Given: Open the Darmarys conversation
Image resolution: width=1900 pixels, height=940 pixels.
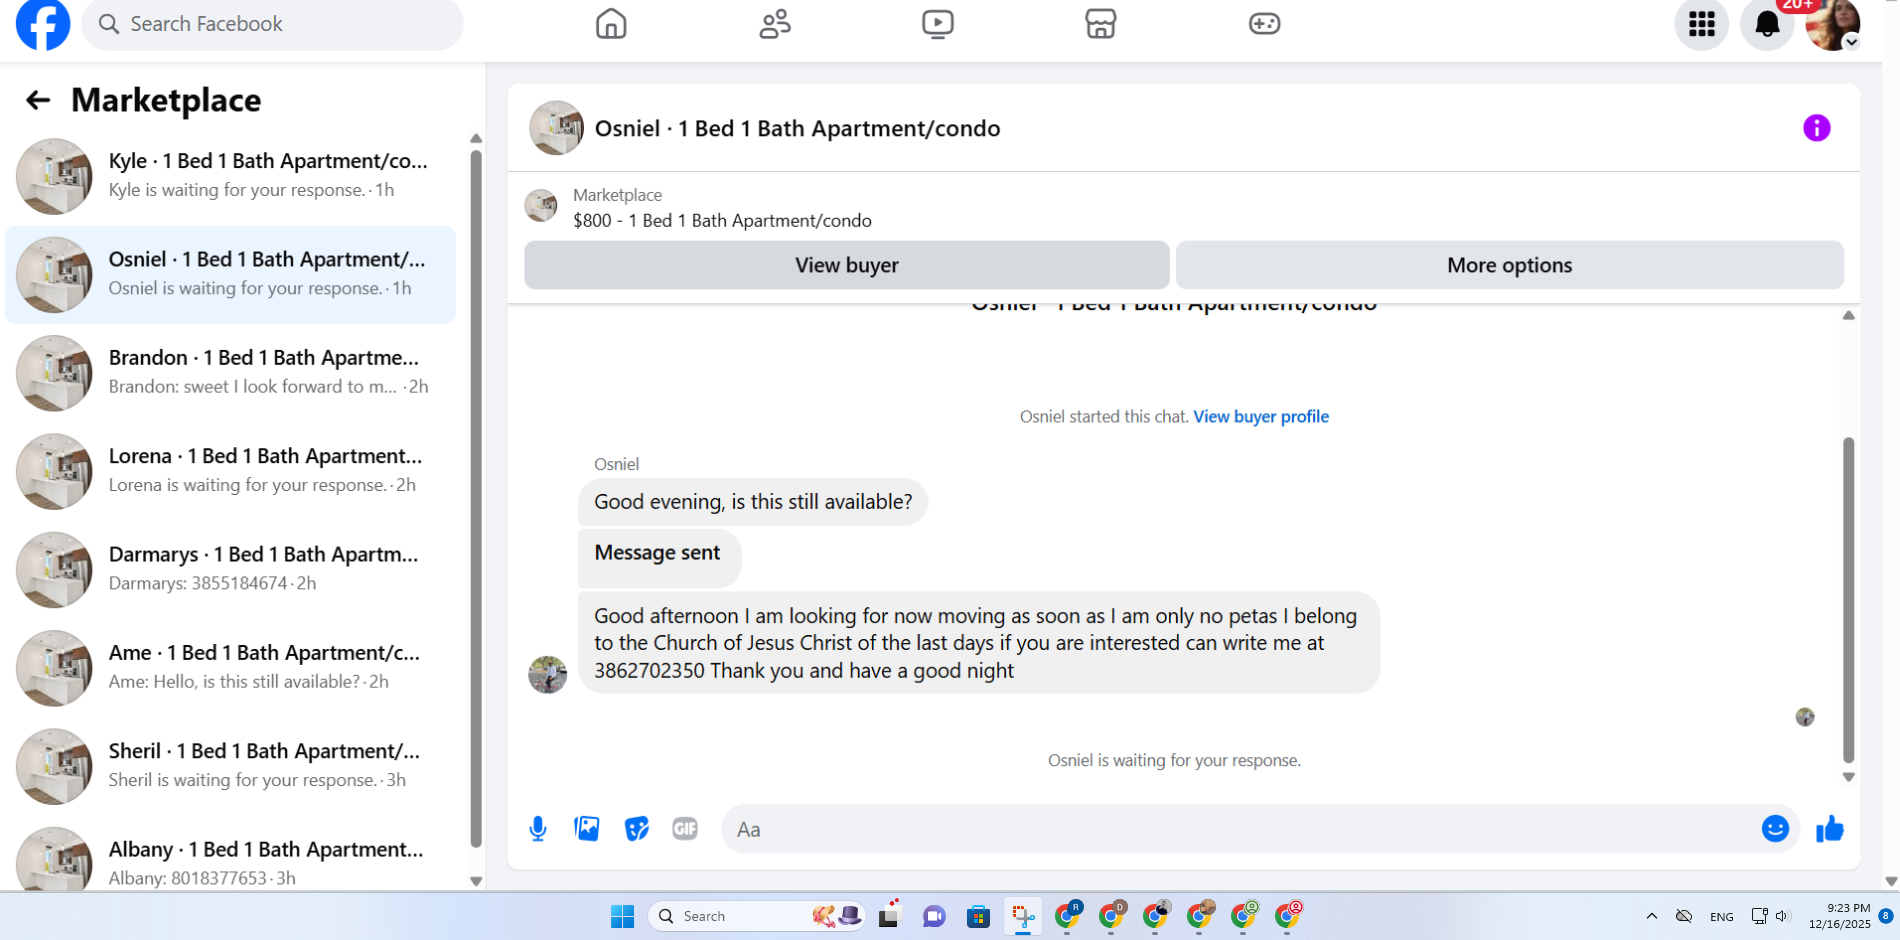Looking at the screenshot, I should click(231, 569).
